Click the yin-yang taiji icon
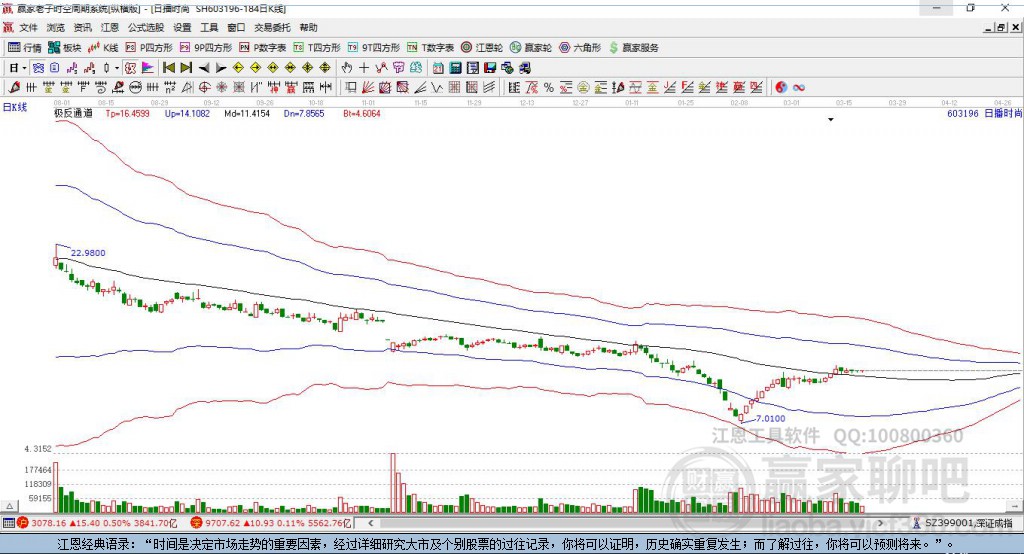Screen dimensions: 1024x554 click(781, 87)
